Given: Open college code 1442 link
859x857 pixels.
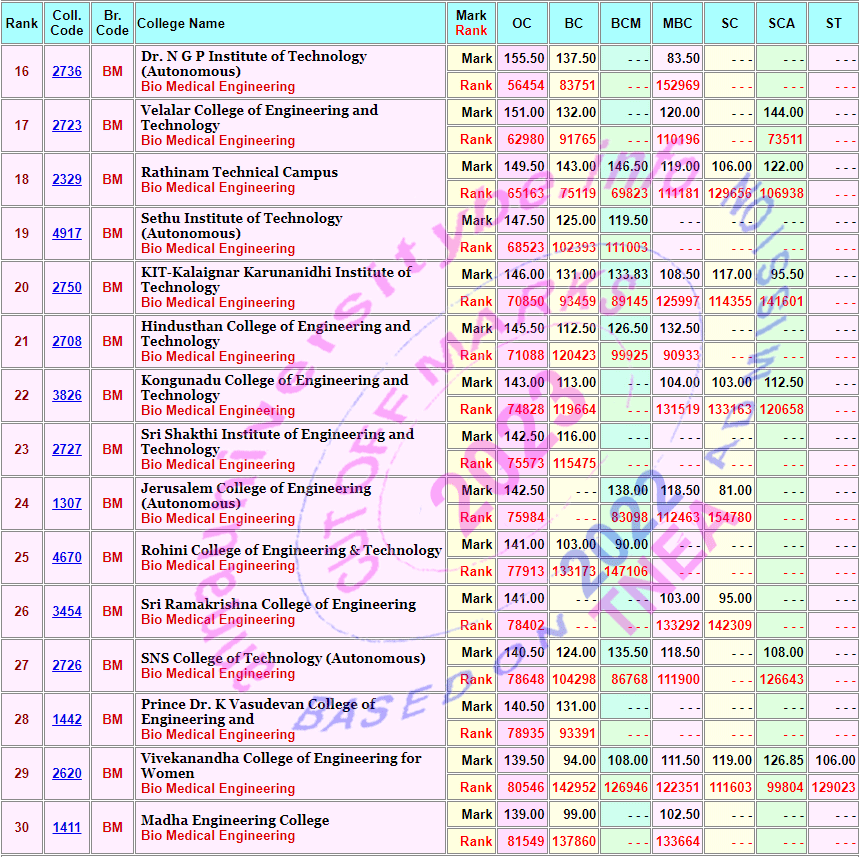Looking at the screenshot, I should [67, 720].
